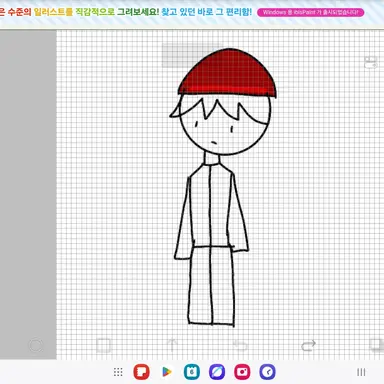This screenshot has height=384, width=384.
Task: Tap the colorful Korean ad banner text
Action: pyautogui.click(x=126, y=12)
